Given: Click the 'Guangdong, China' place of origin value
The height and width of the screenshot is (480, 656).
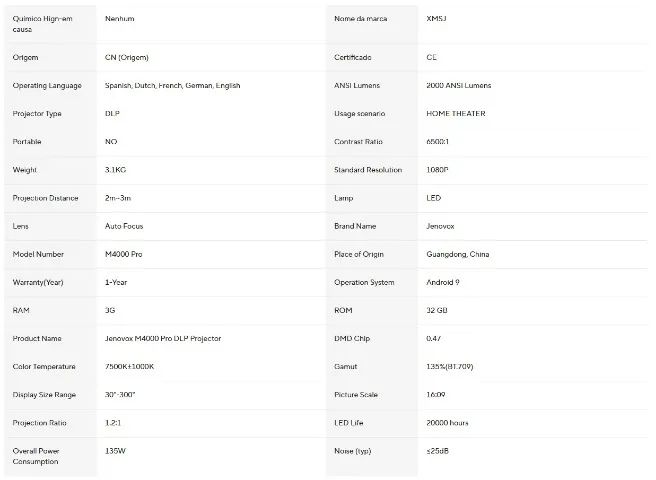Looking at the screenshot, I should click(x=457, y=255).
